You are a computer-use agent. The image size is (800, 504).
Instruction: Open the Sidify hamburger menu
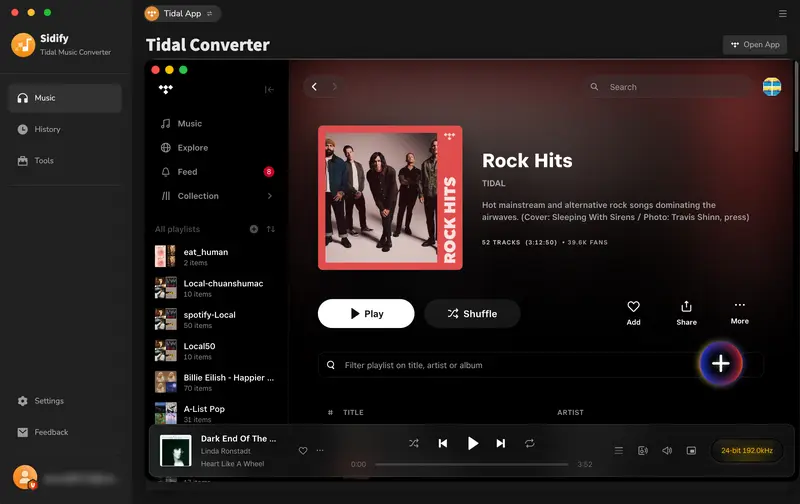click(782, 14)
